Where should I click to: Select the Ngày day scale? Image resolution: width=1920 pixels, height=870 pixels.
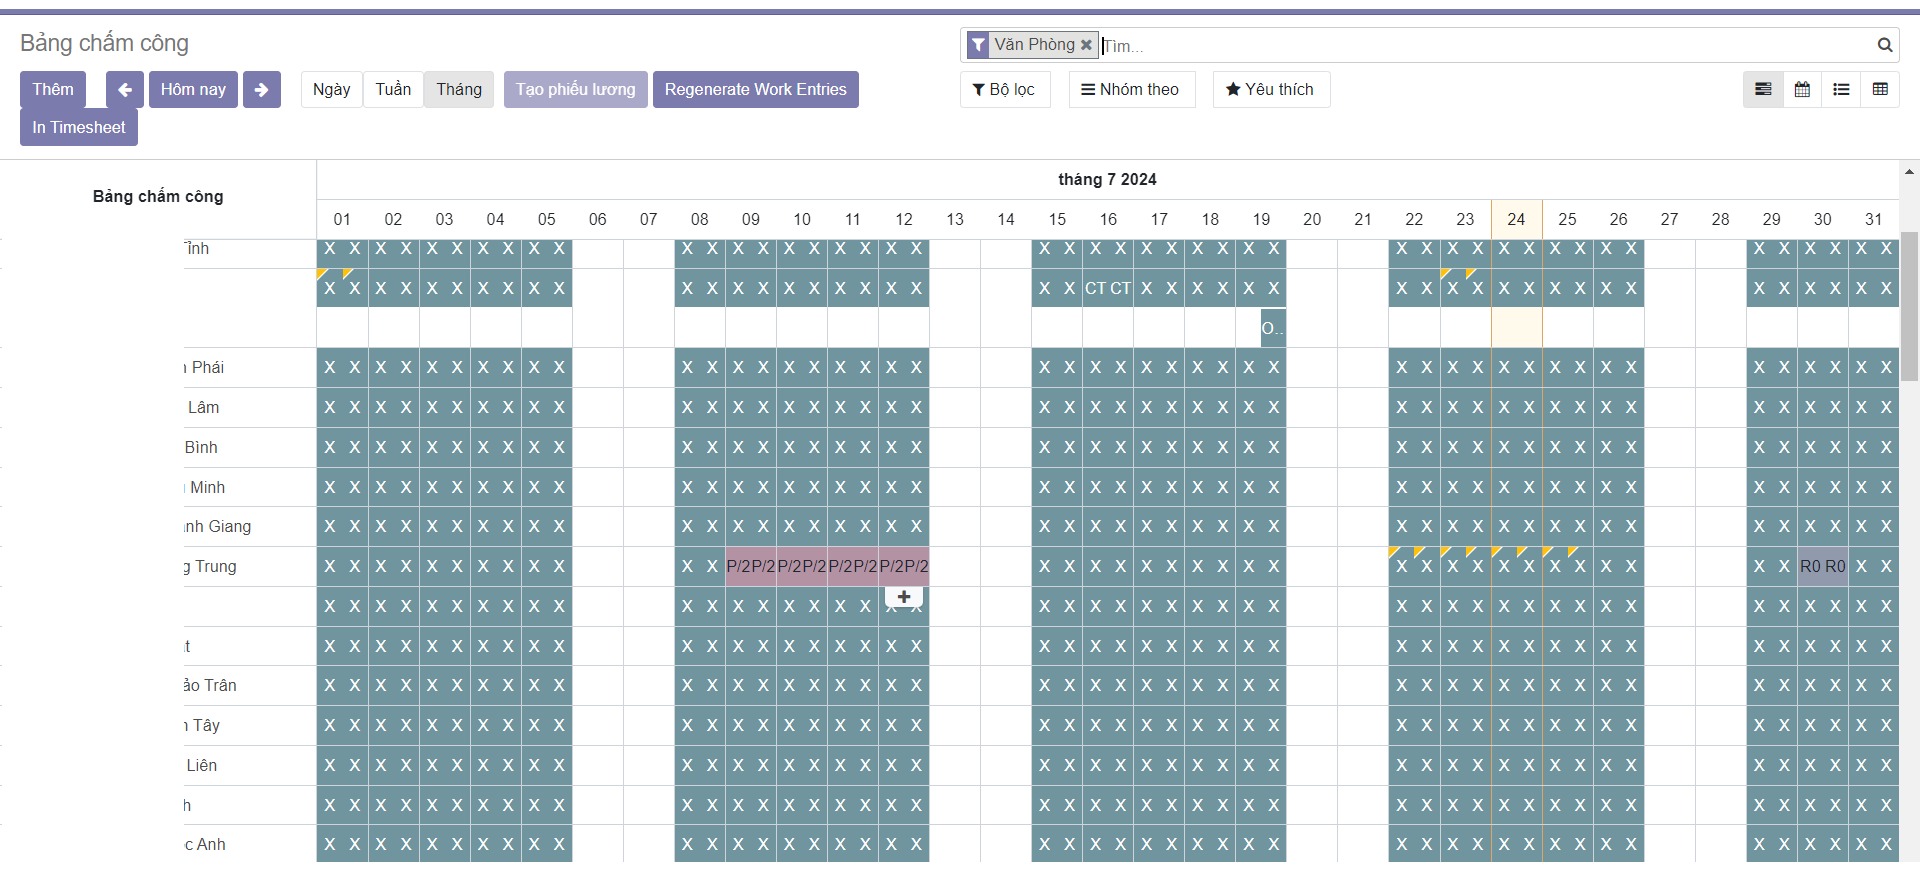click(x=331, y=90)
